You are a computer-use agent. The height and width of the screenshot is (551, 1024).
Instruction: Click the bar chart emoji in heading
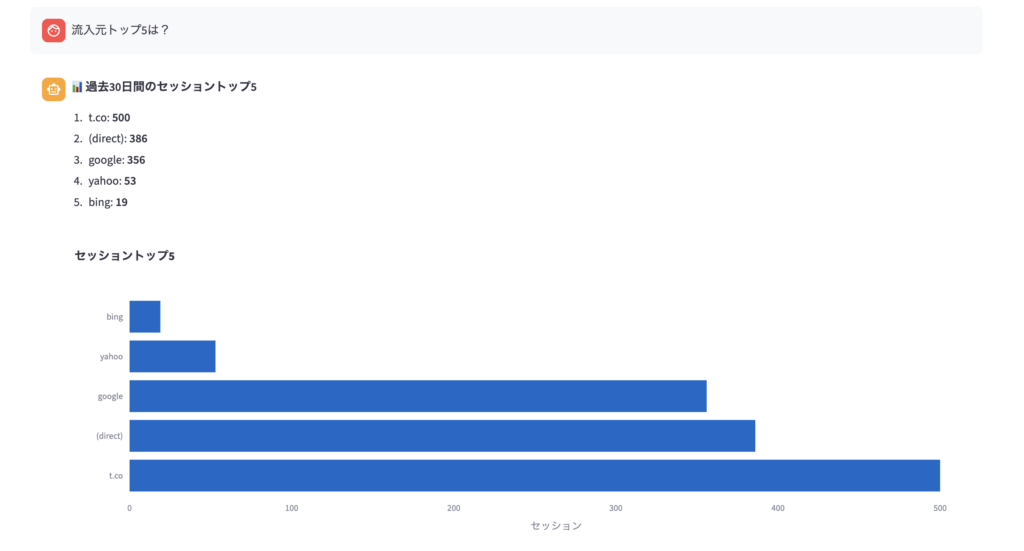77,87
